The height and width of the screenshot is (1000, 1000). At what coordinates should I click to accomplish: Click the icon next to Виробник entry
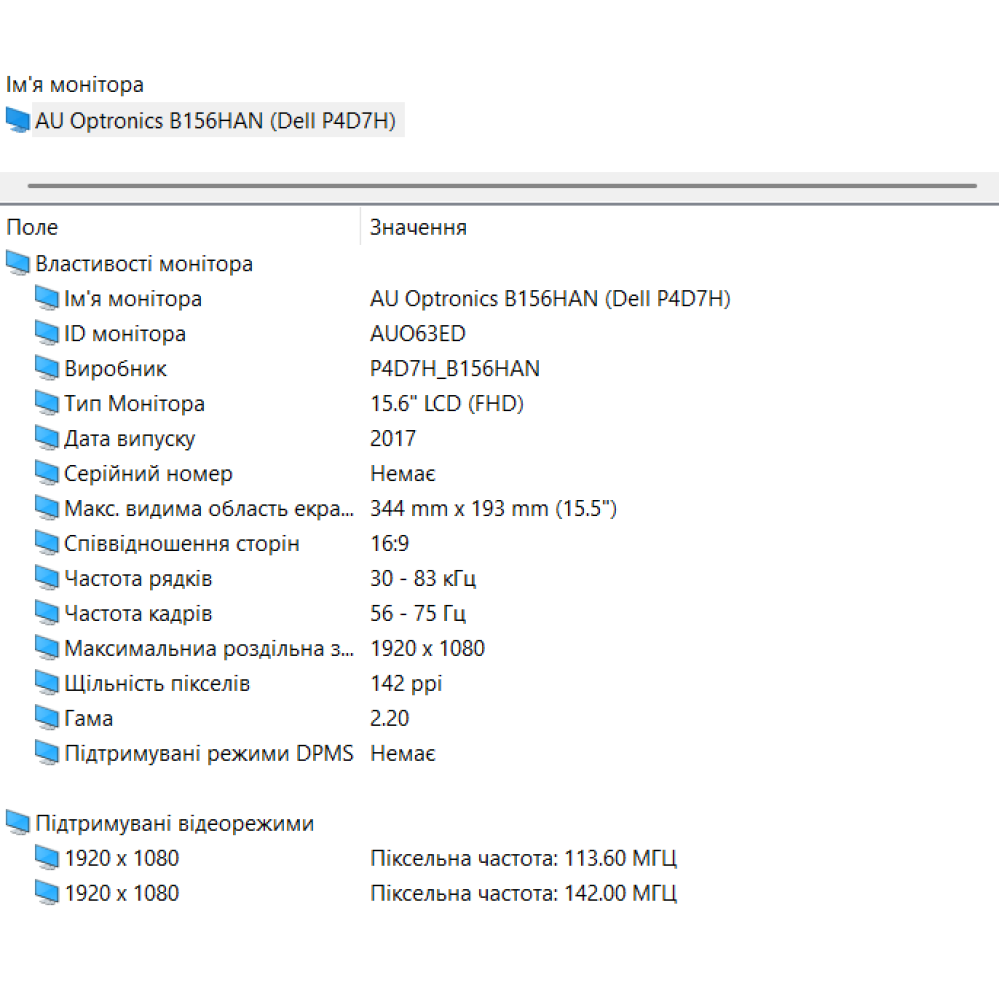coord(46,368)
